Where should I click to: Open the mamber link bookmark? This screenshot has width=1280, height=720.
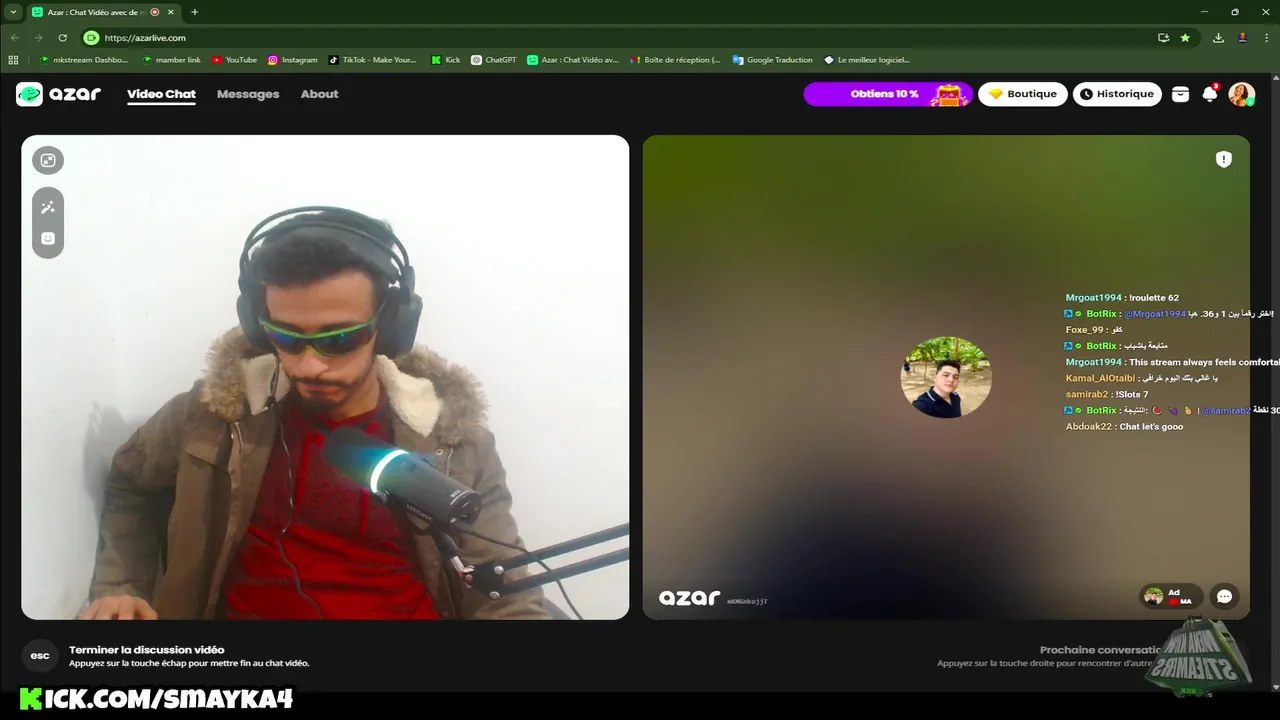171,60
